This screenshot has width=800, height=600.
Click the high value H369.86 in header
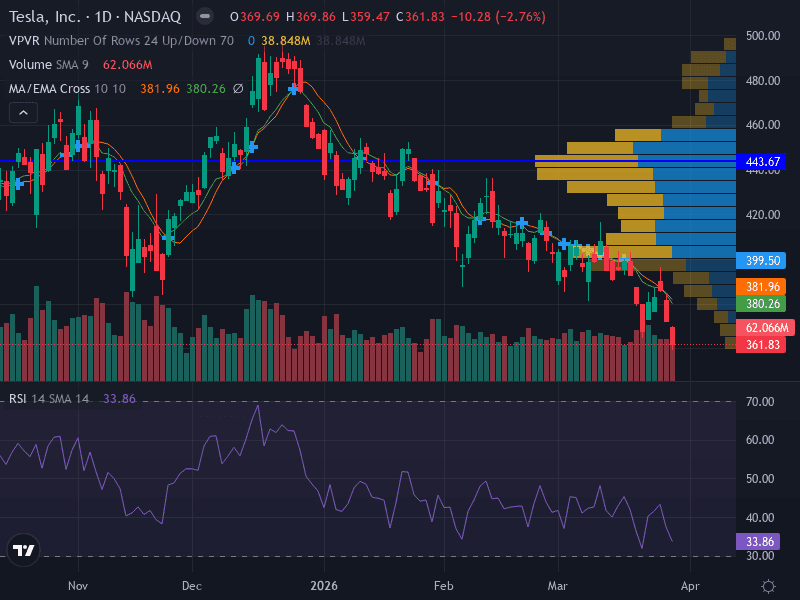point(311,17)
